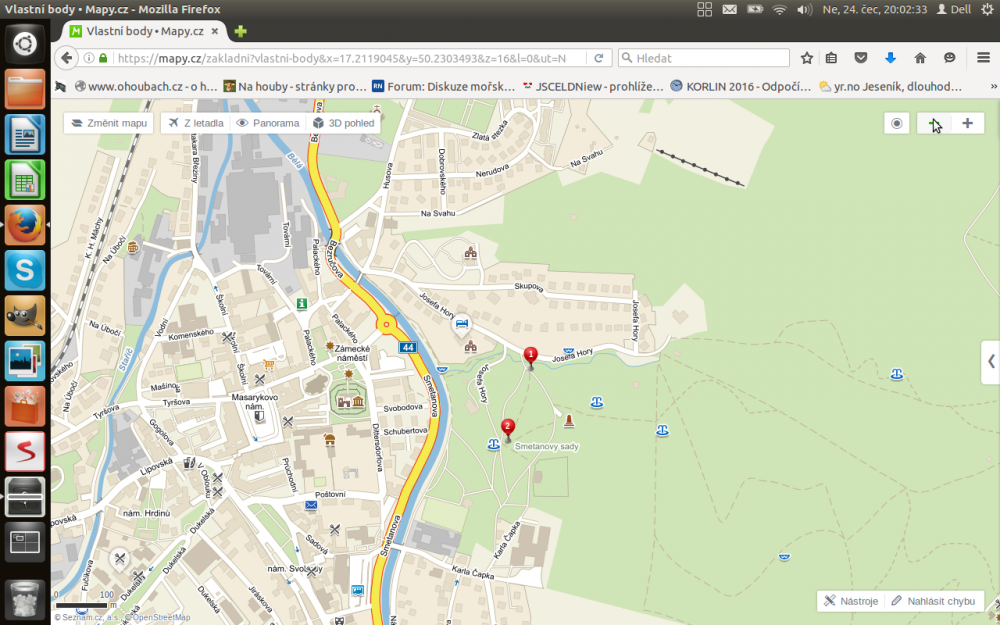Image resolution: width=1000 pixels, height=625 pixels.
Task: Open the Firefox downloads arrow icon
Action: coord(890,58)
